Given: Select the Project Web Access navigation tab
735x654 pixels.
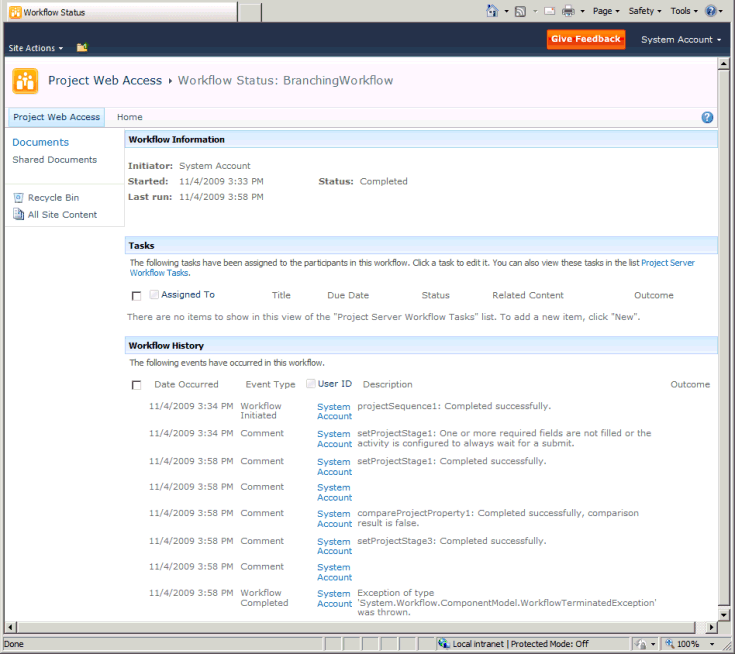Looking at the screenshot, I should pos(56,117).
